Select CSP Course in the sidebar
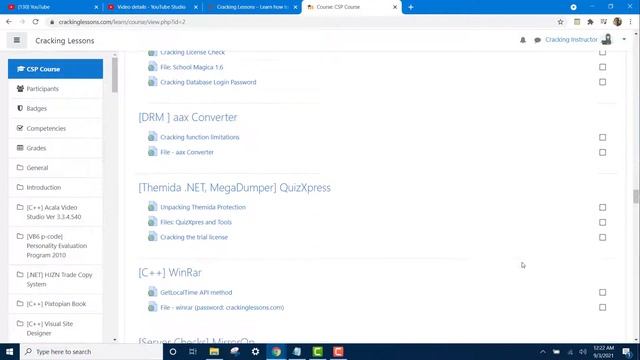 56,69
